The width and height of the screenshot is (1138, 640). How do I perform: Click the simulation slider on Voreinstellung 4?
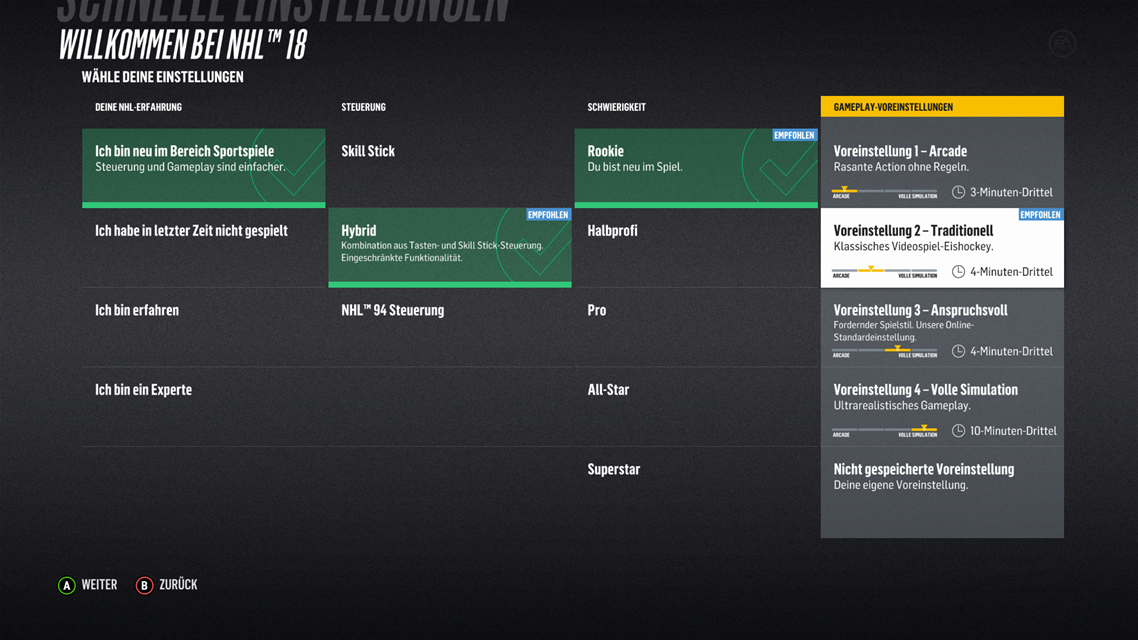884,429
